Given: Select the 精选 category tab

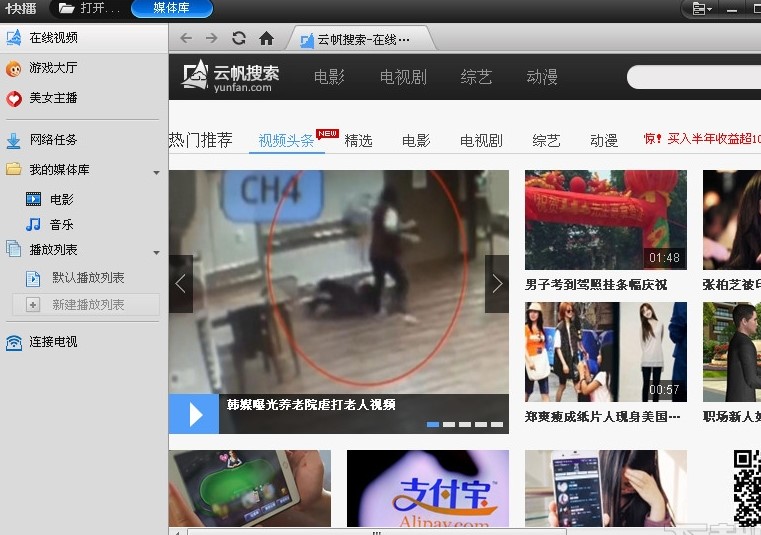Looking at the screenshot, I should coord(358,141).
